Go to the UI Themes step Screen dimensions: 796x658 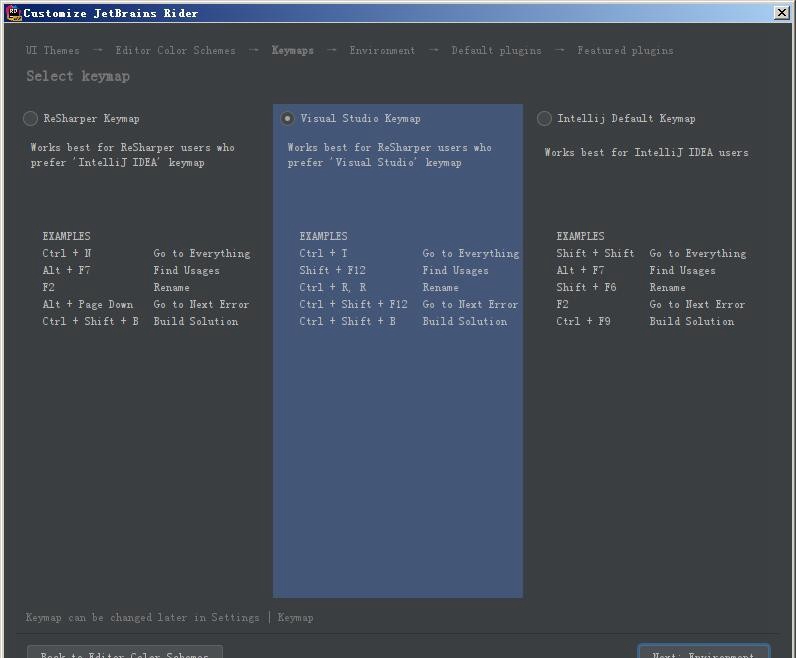pos(53,50)
